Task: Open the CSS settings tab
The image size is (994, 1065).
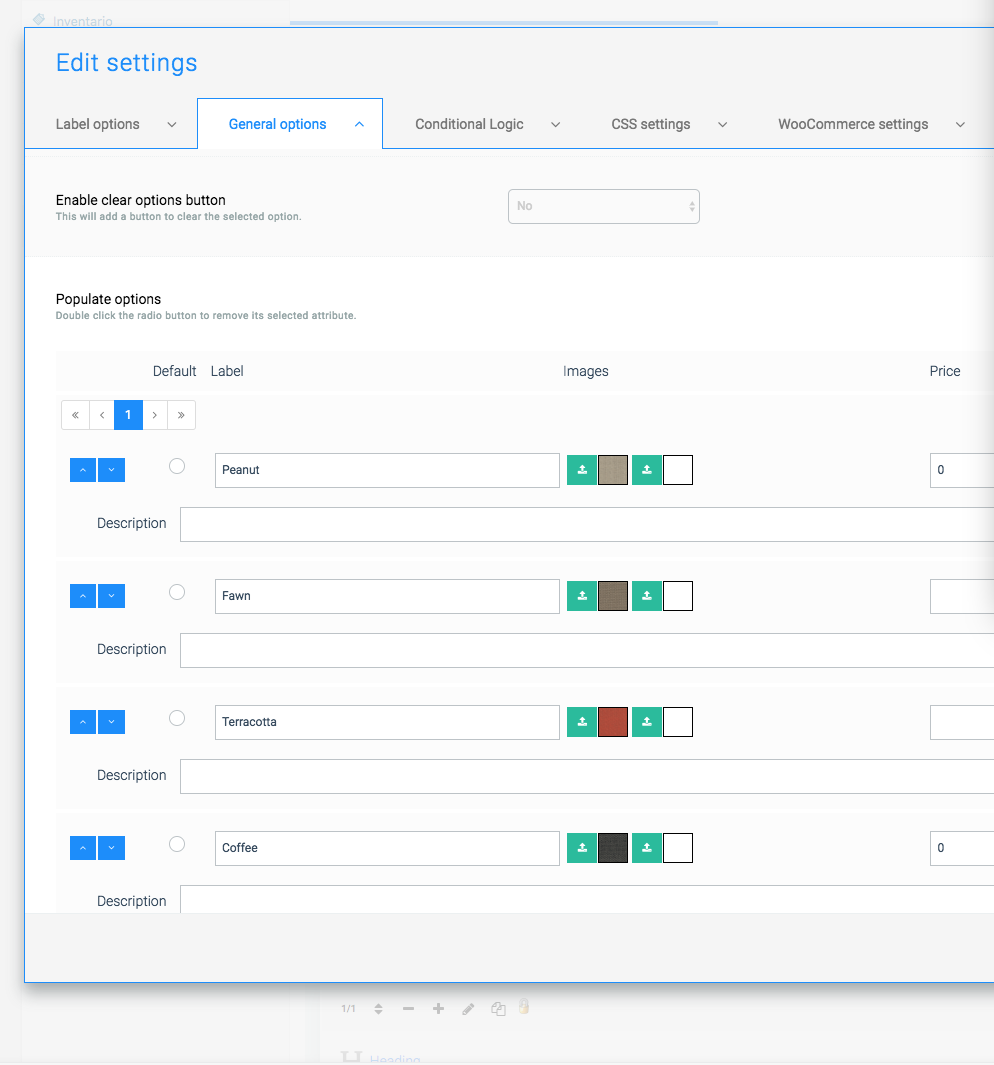Action: pos(650,125)
